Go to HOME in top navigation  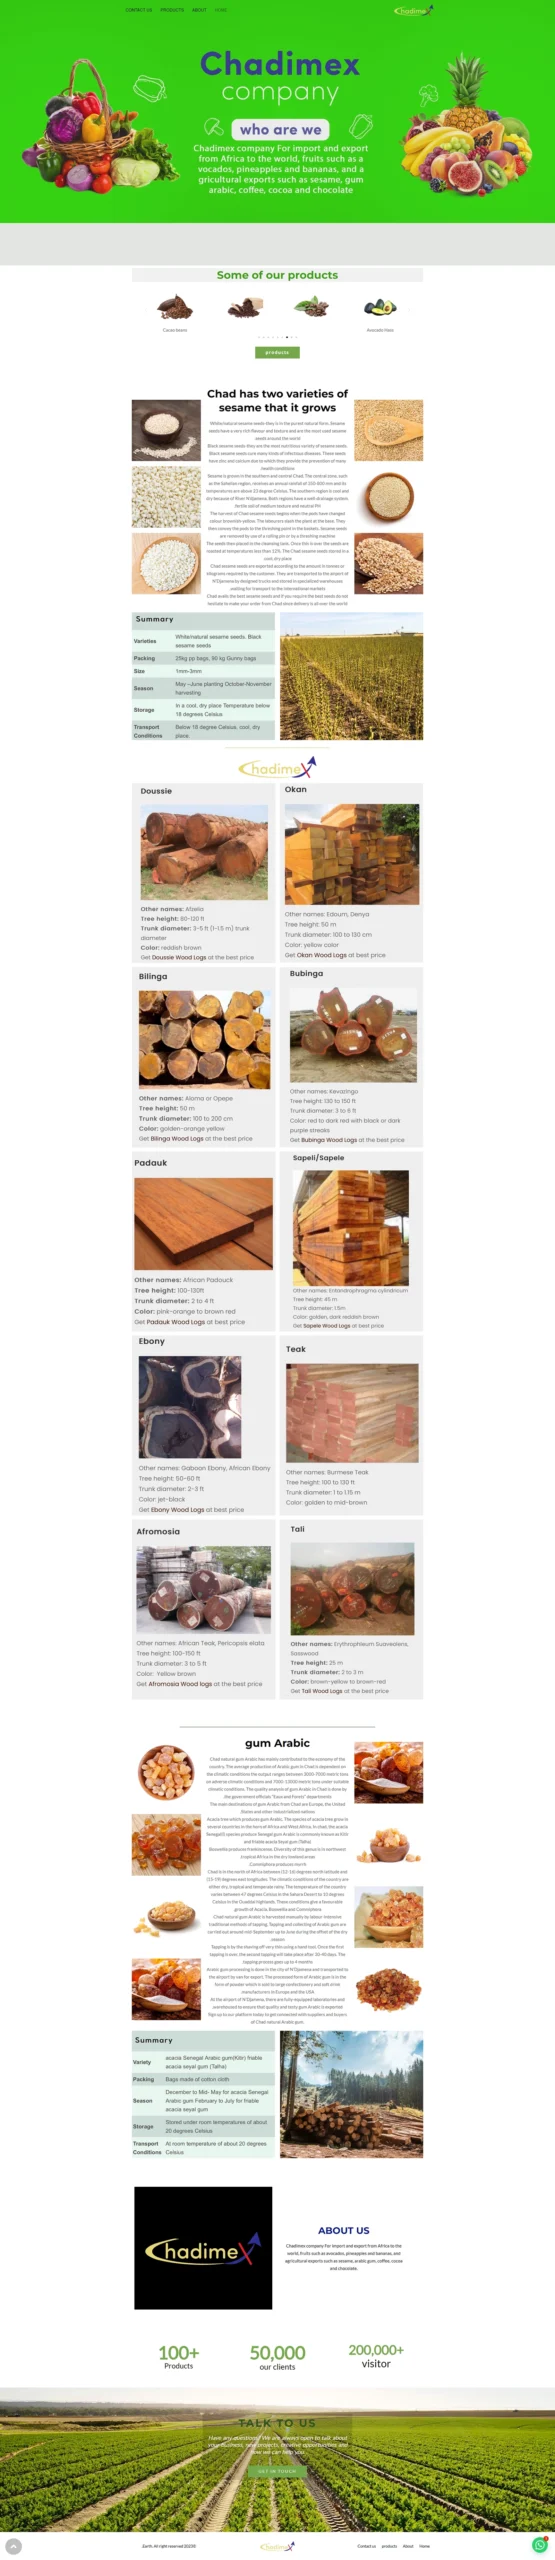221,10
